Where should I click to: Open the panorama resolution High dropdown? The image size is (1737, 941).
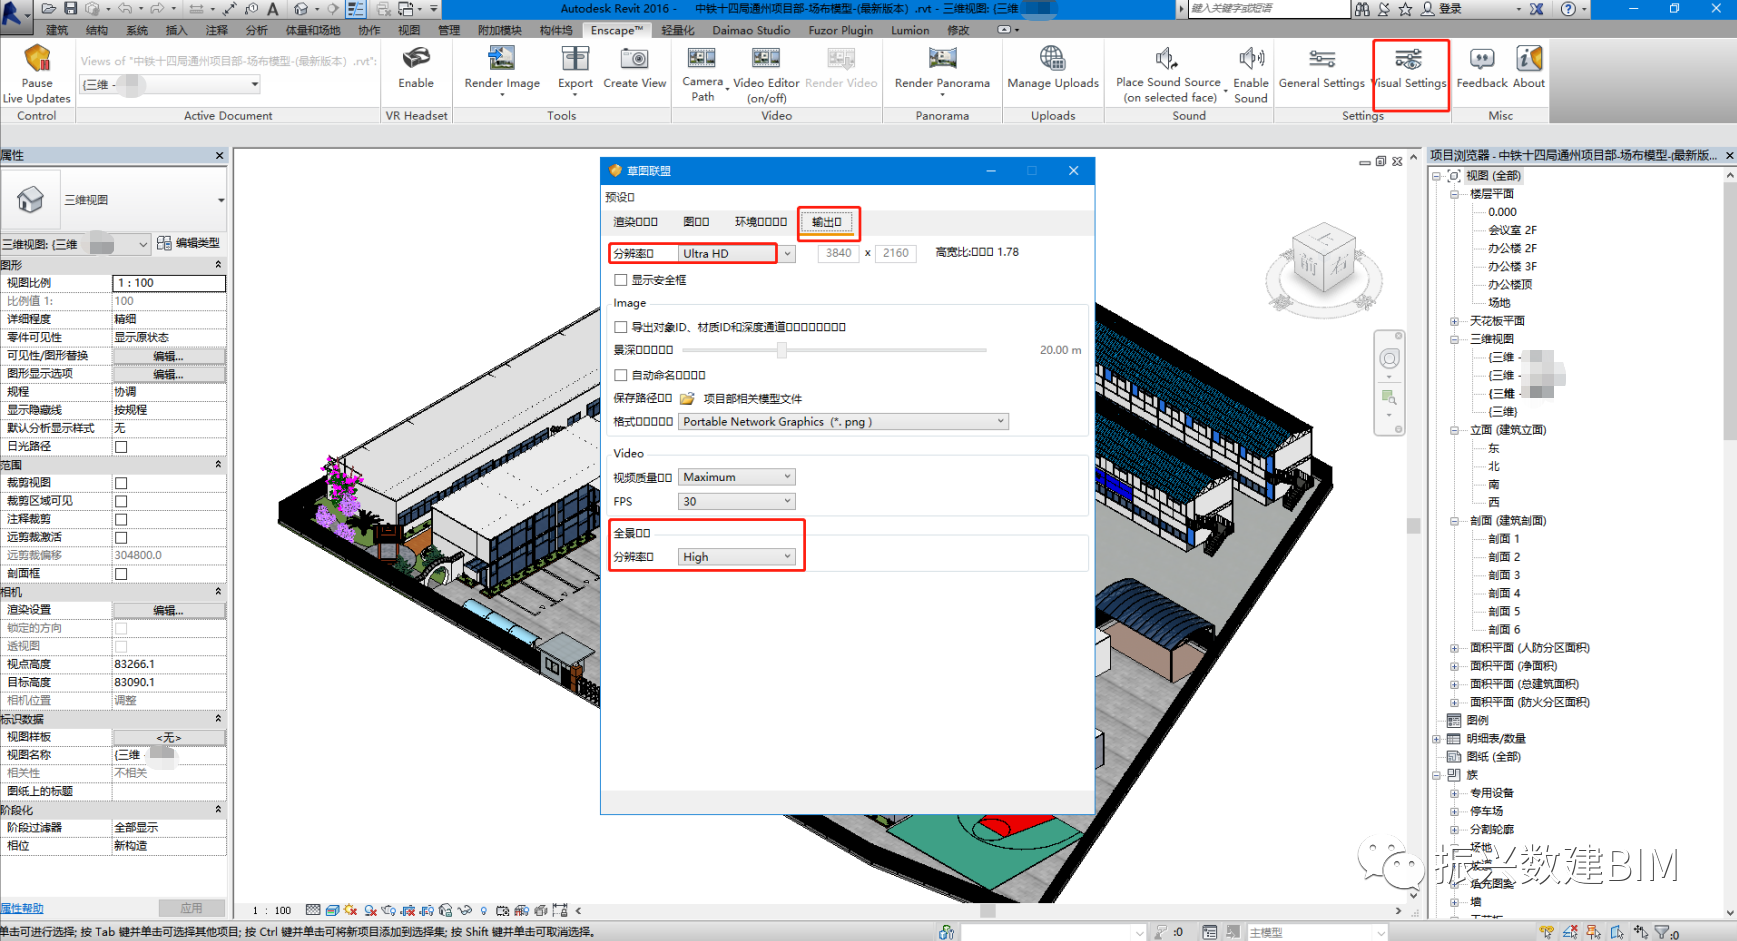click(x=737, y=557)
